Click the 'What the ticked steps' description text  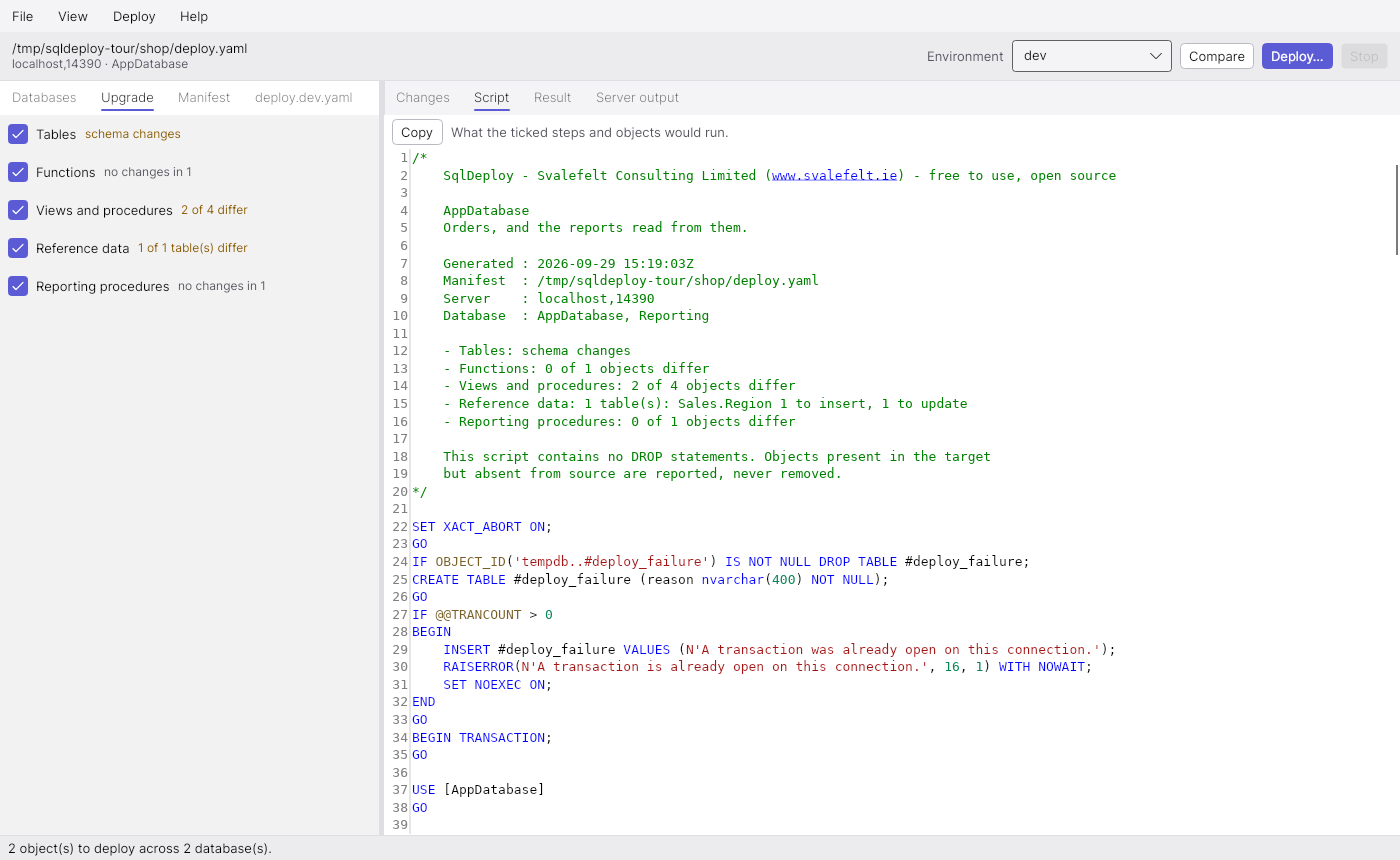[x=590, y=132]
